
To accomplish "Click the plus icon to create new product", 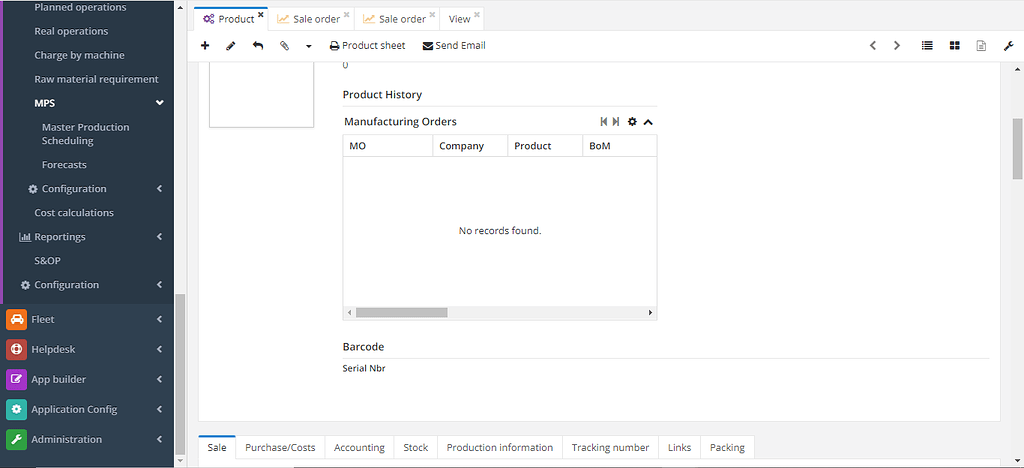I will click(x=205, y=46).
